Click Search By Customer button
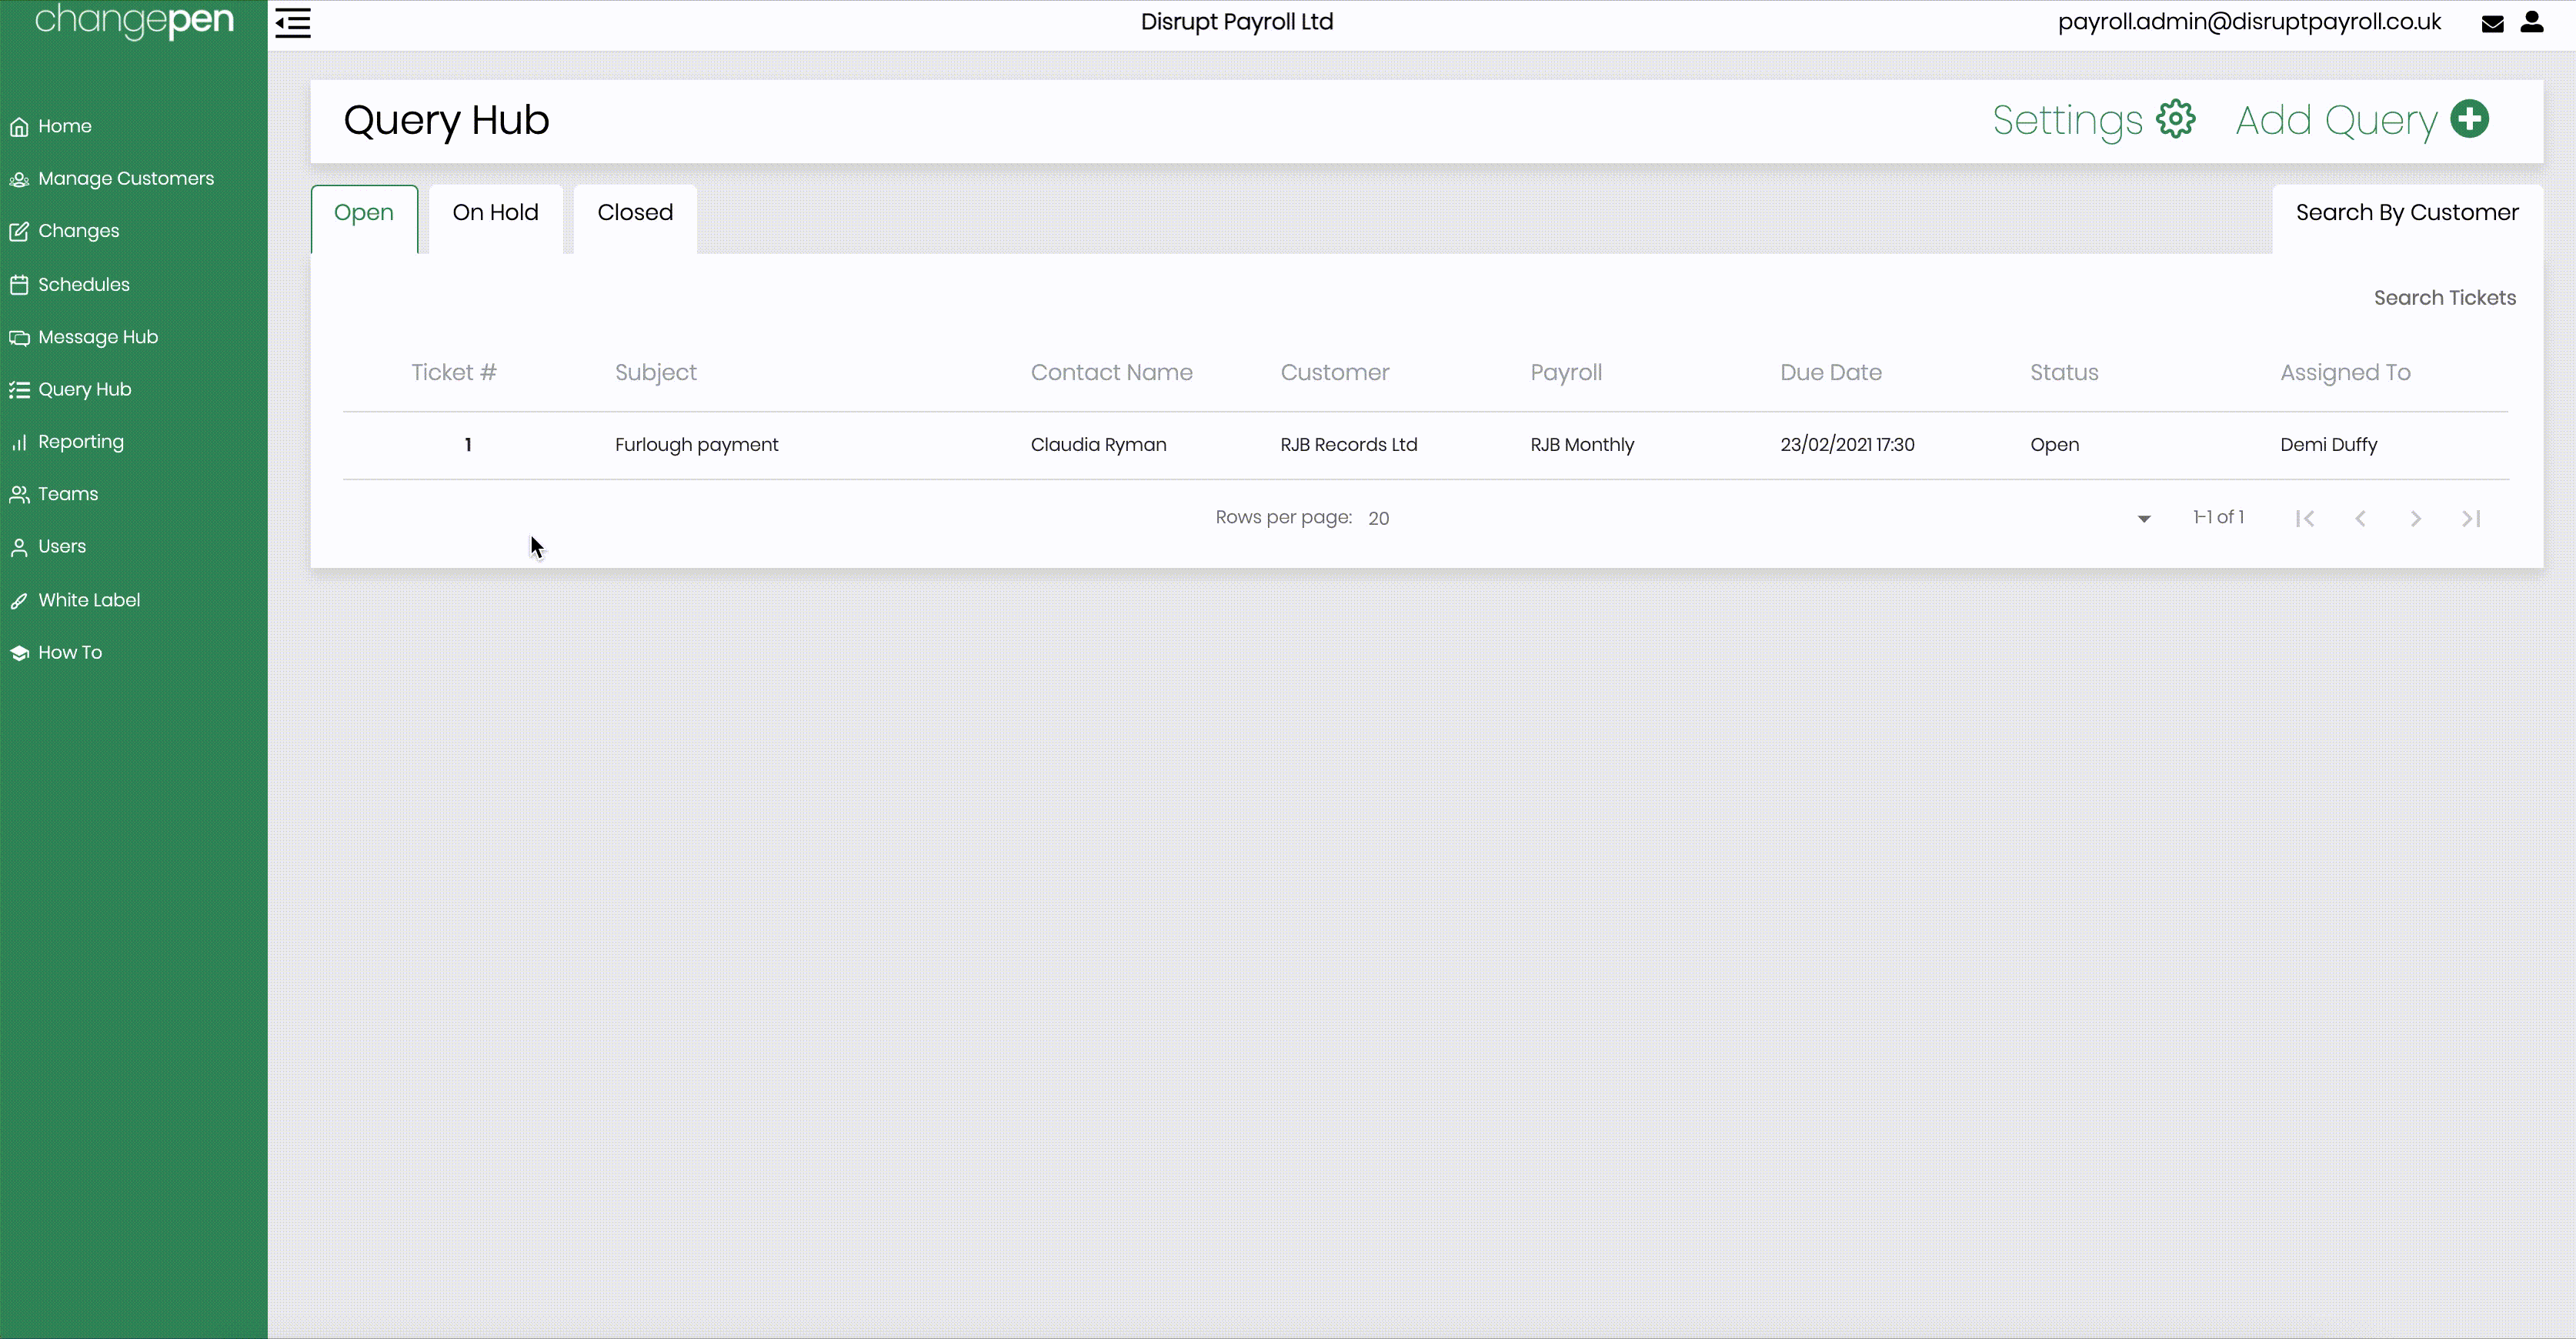Screen dimensions: 2576x1339 [2406, 213]
